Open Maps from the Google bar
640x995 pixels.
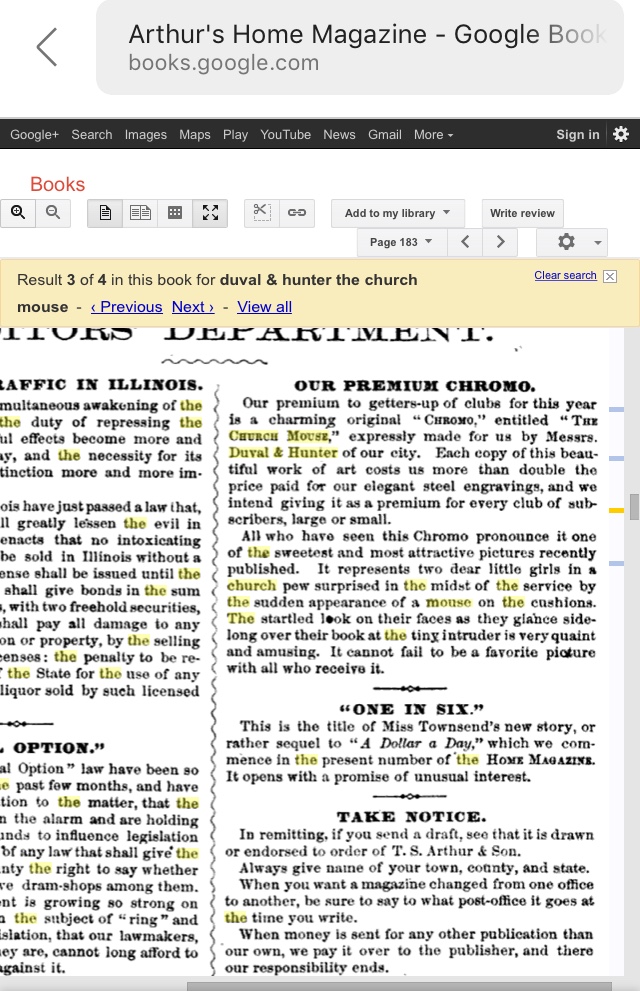[195, 135]
